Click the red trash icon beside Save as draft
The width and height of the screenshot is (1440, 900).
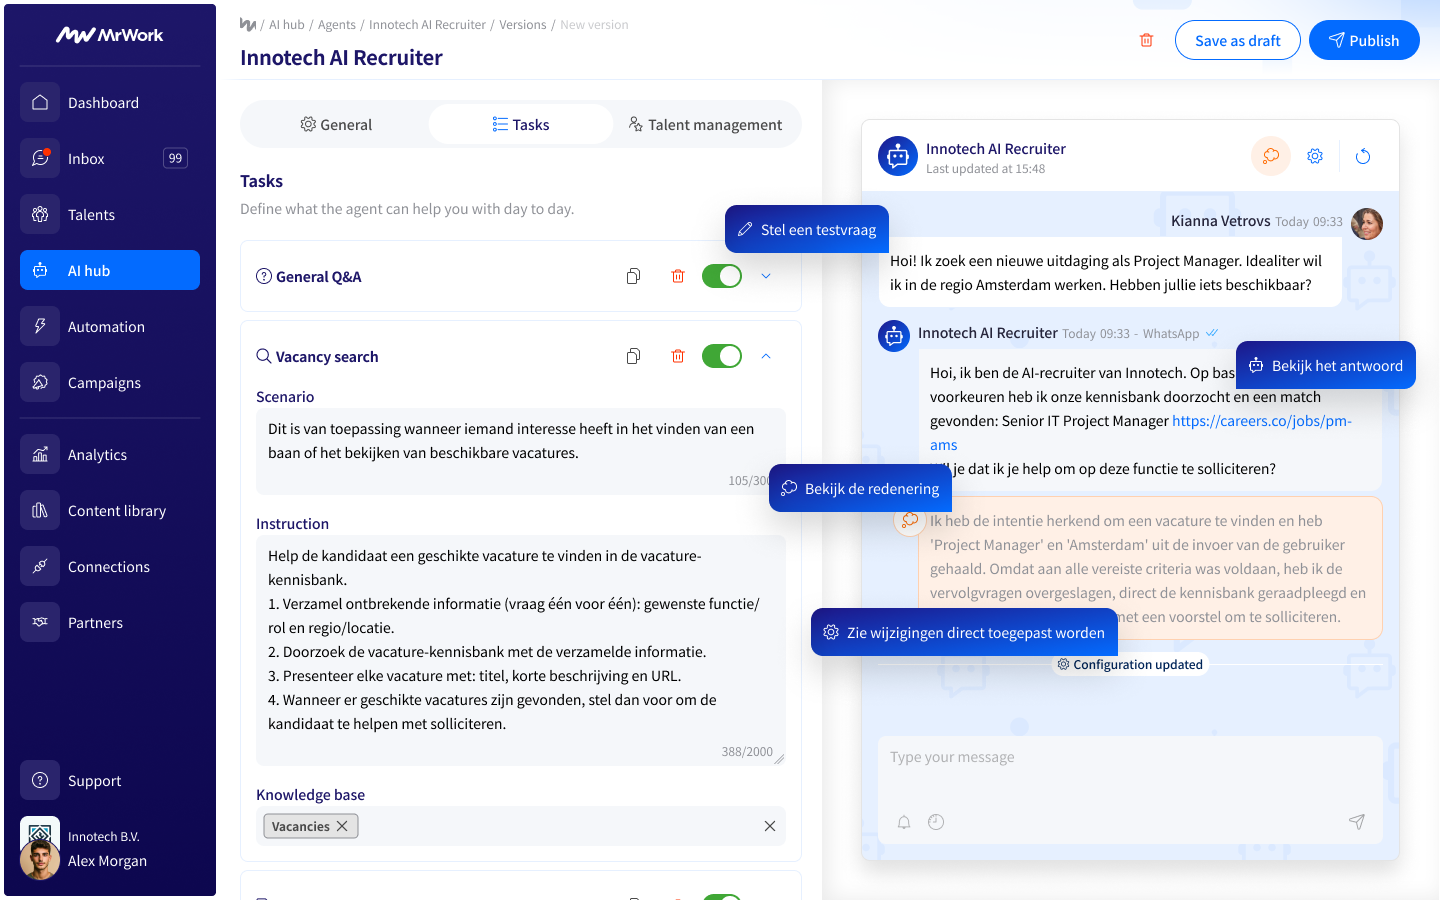coord(1146,40)
